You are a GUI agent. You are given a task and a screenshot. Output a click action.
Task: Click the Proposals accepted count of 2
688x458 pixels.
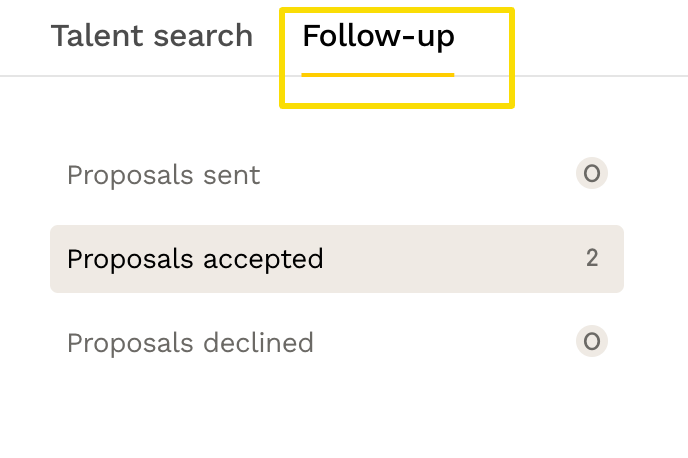point(592,259)
